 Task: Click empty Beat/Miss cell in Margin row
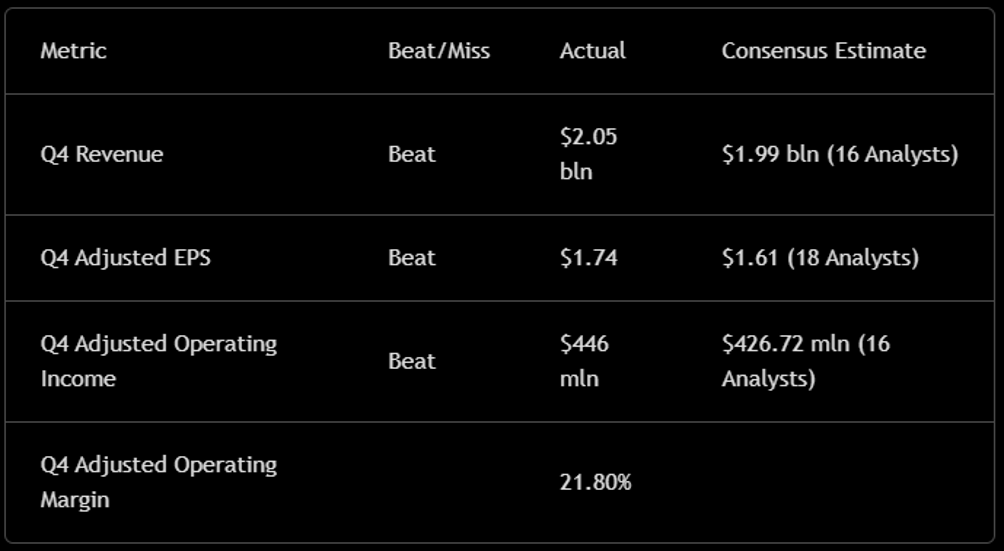(458, 482)
